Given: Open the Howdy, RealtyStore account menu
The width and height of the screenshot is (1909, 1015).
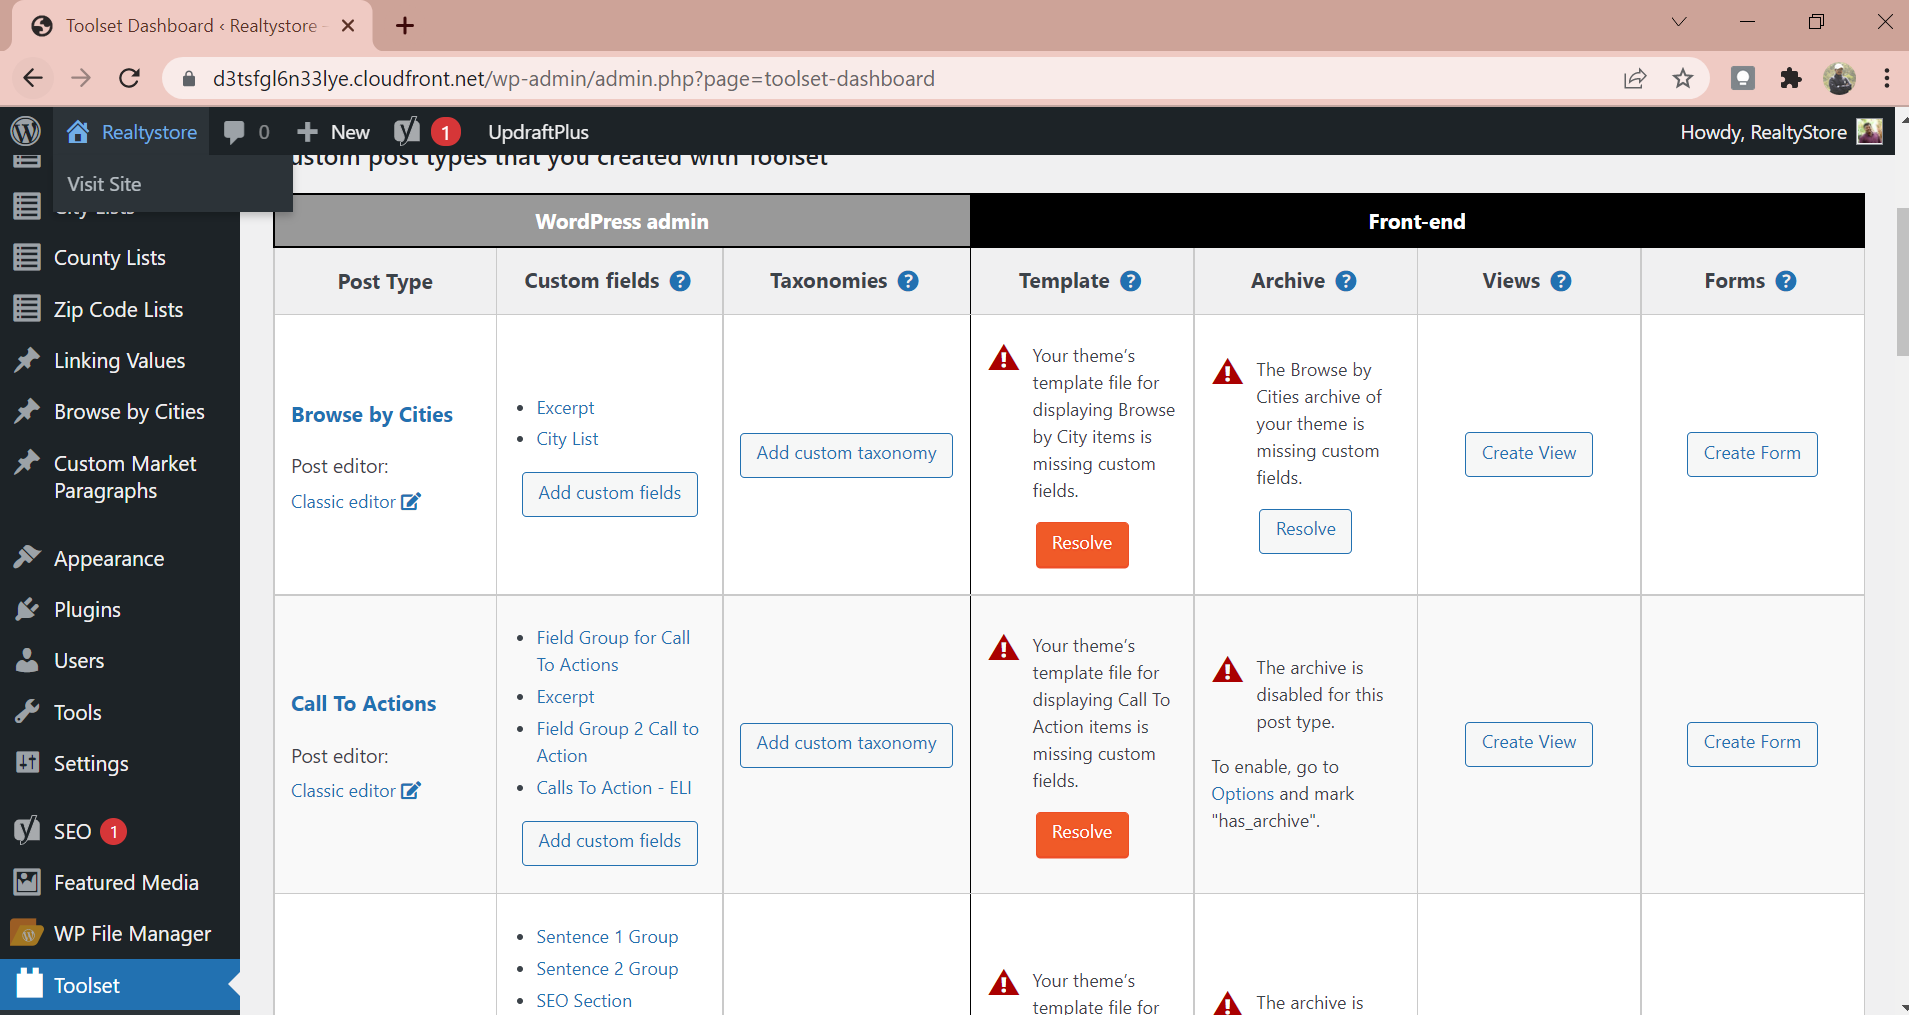Looking at the screenshot, I should (x=1780, y=132).
